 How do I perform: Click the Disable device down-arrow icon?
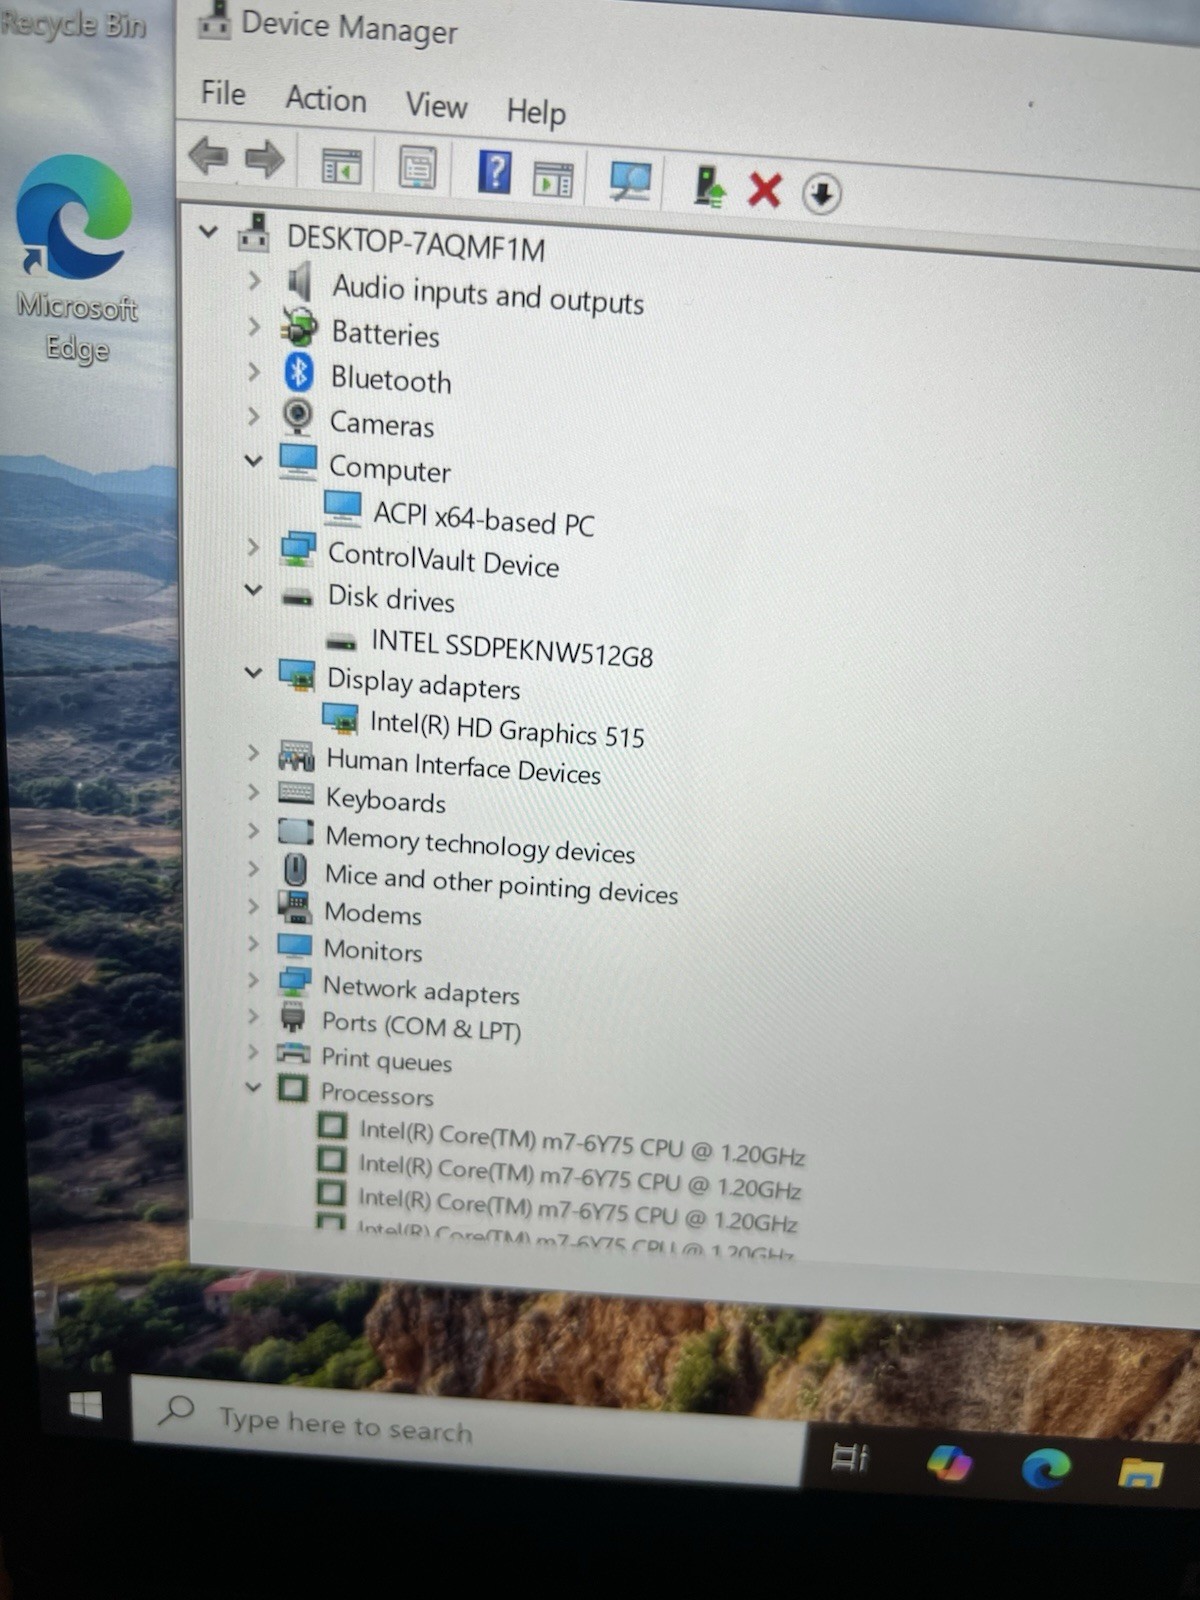[821, 194]
